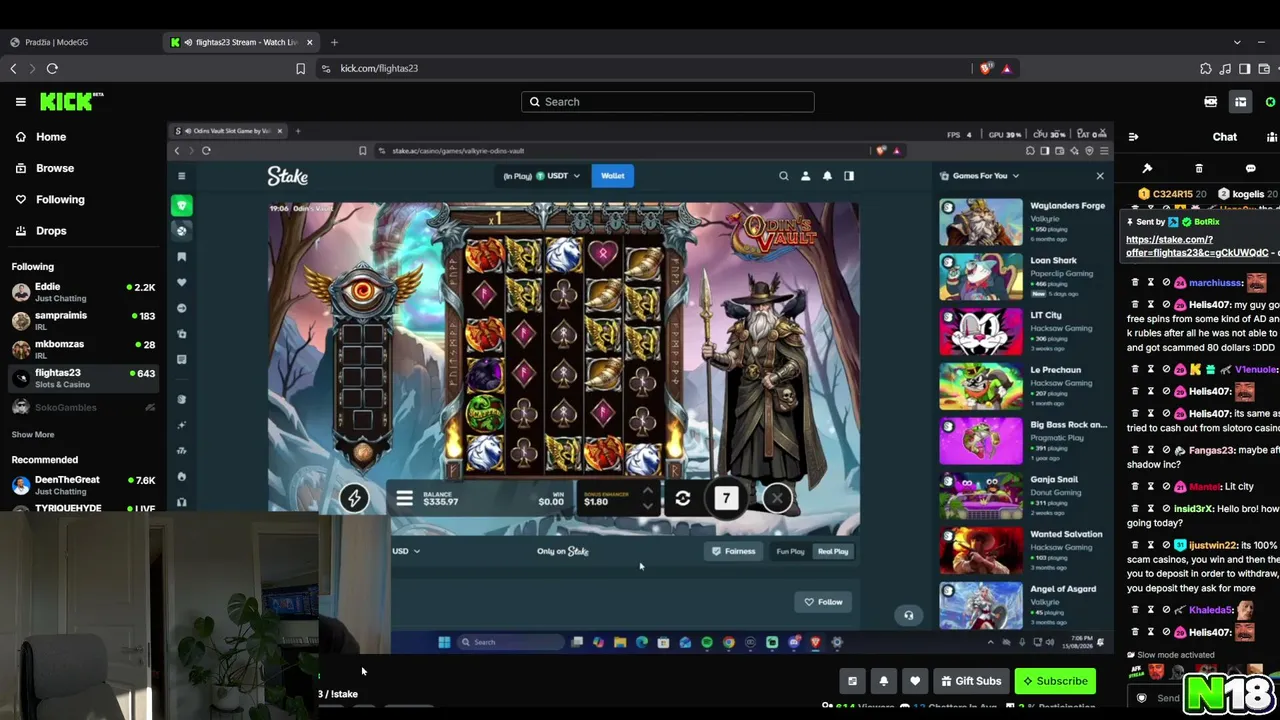Viewport: 1280px width, 720px height.
Task: Open the Browse section
Action: pos(44,168)
